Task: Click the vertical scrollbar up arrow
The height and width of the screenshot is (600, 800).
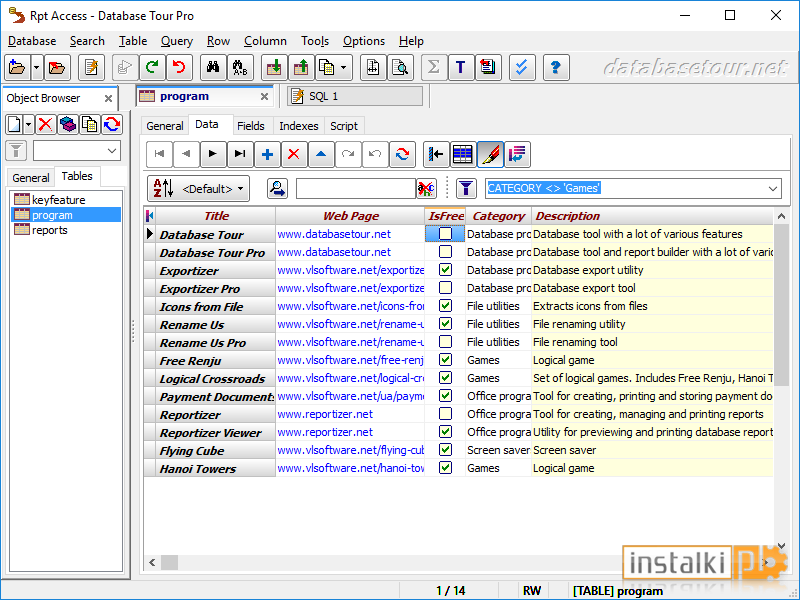Action: click(781, 216)
